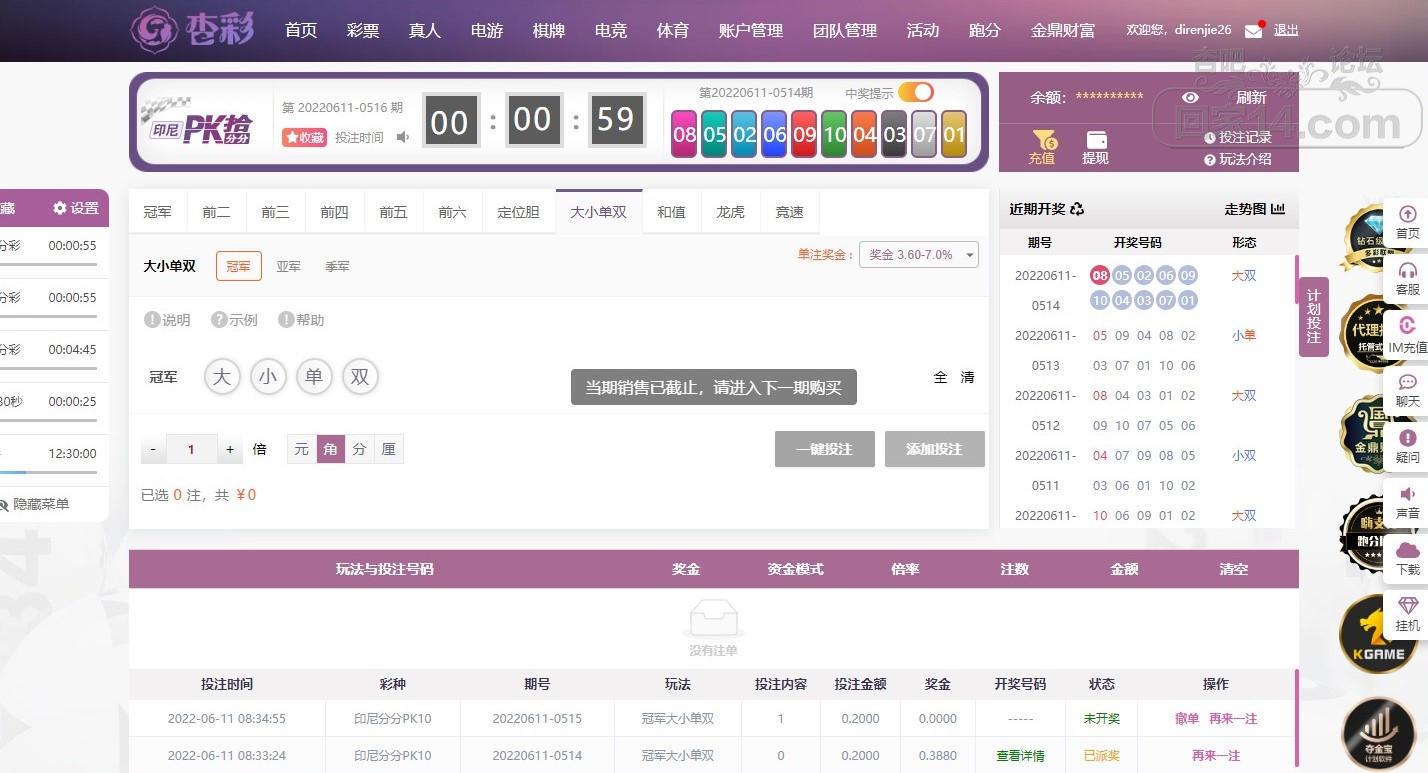This screenshot has height=773, width=1428.
Task: Click 声音 speaker in floating bar
Action: point(1407,502)
